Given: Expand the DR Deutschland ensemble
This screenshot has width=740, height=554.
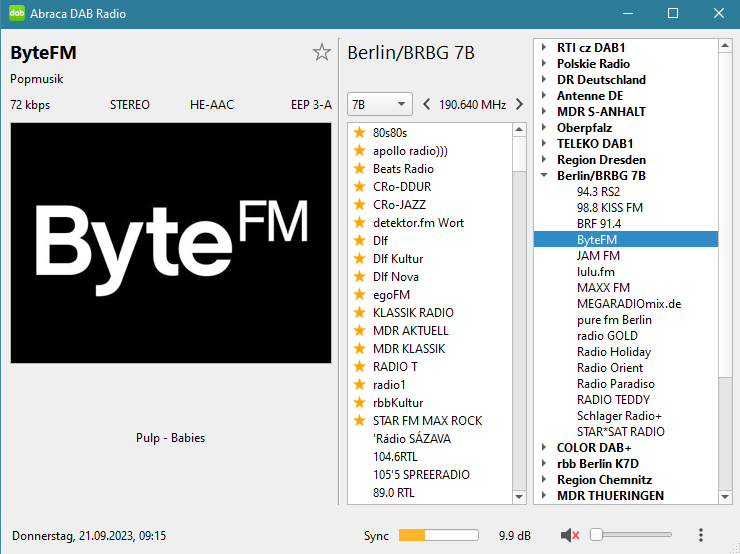Looking at the screenshot, I should point(544,80).
